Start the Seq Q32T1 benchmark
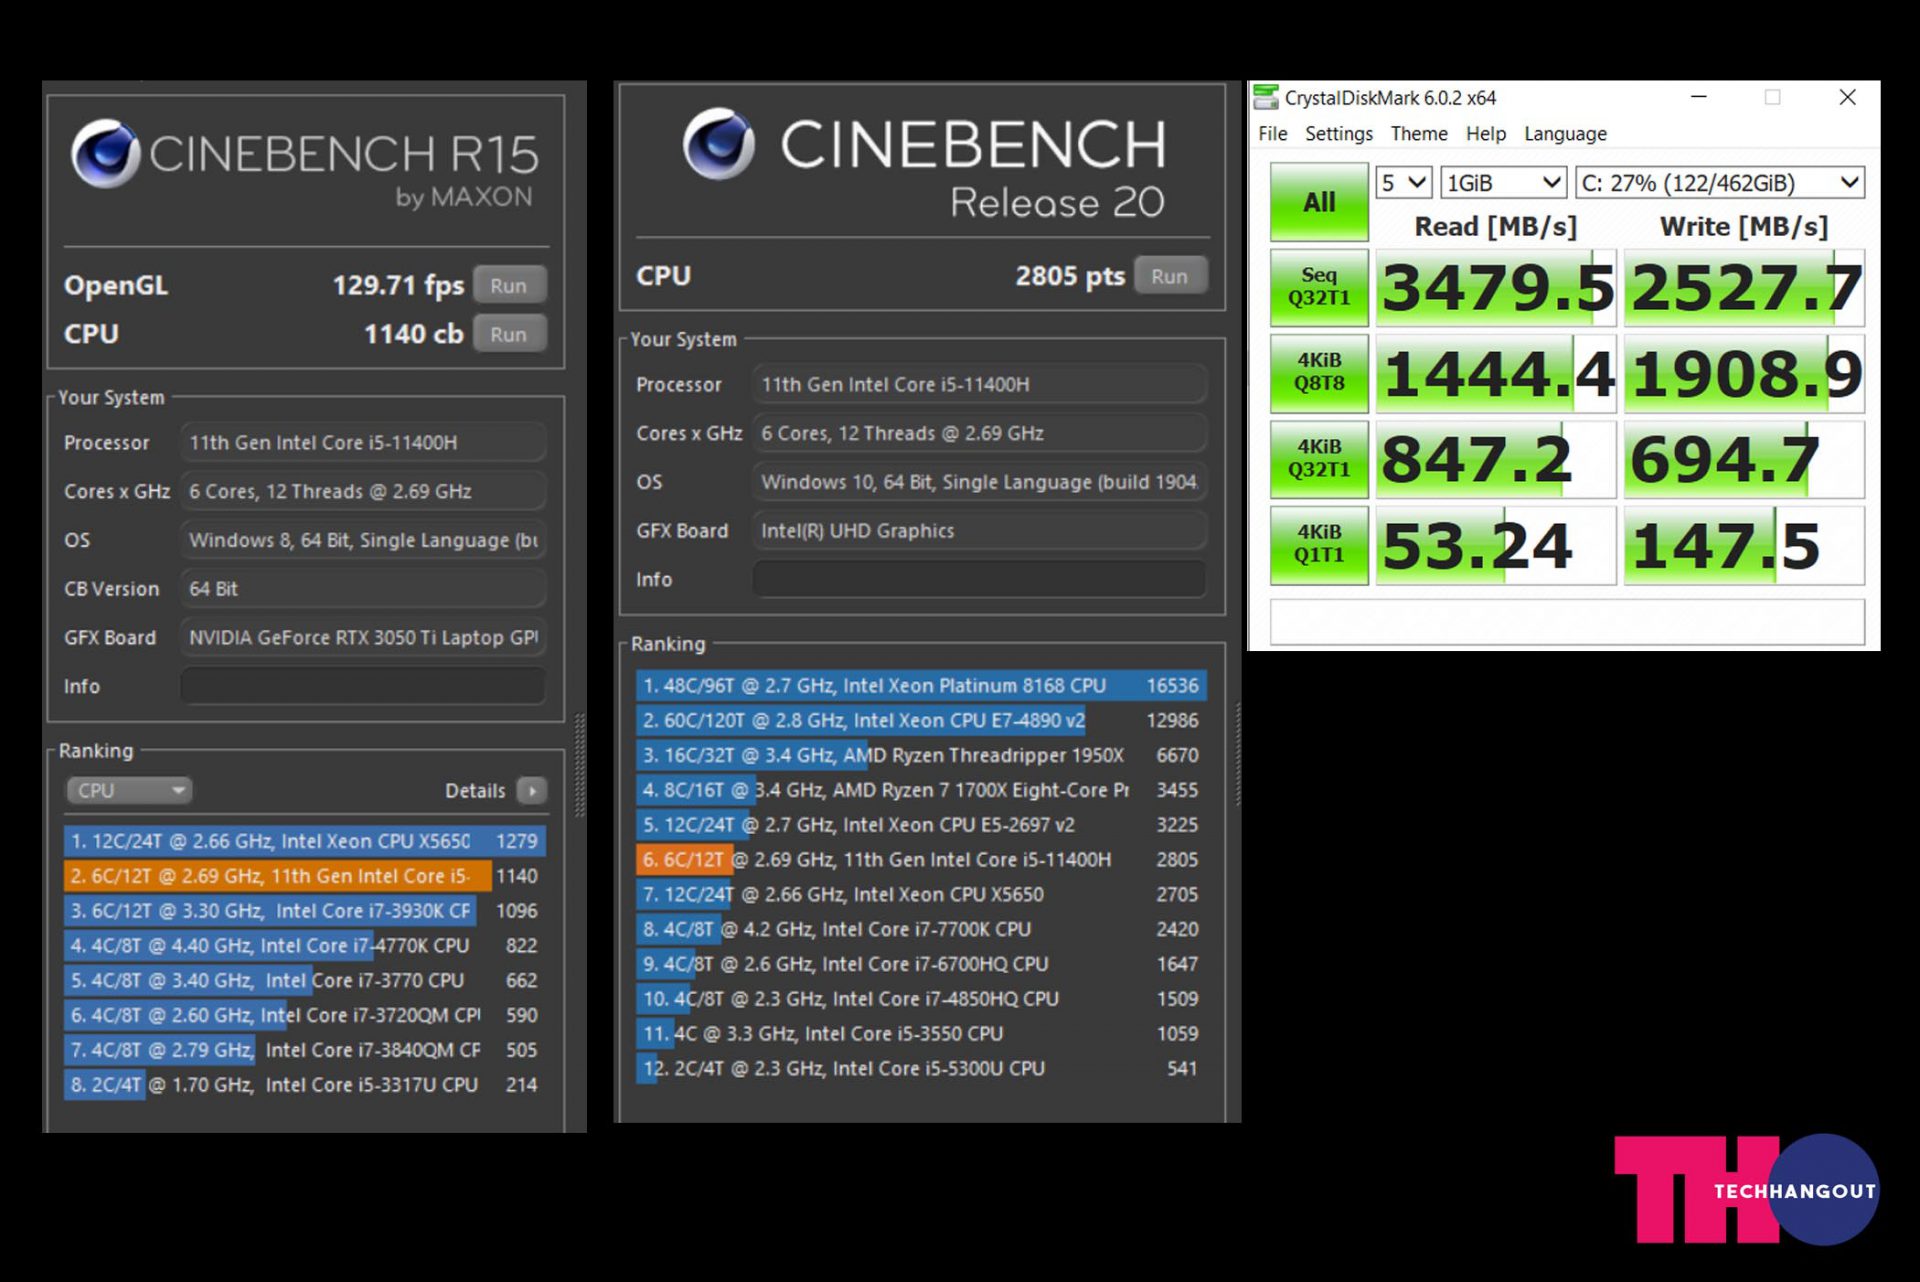The height and width of the screenshot is (1282, 1920). click(1319, 287)
